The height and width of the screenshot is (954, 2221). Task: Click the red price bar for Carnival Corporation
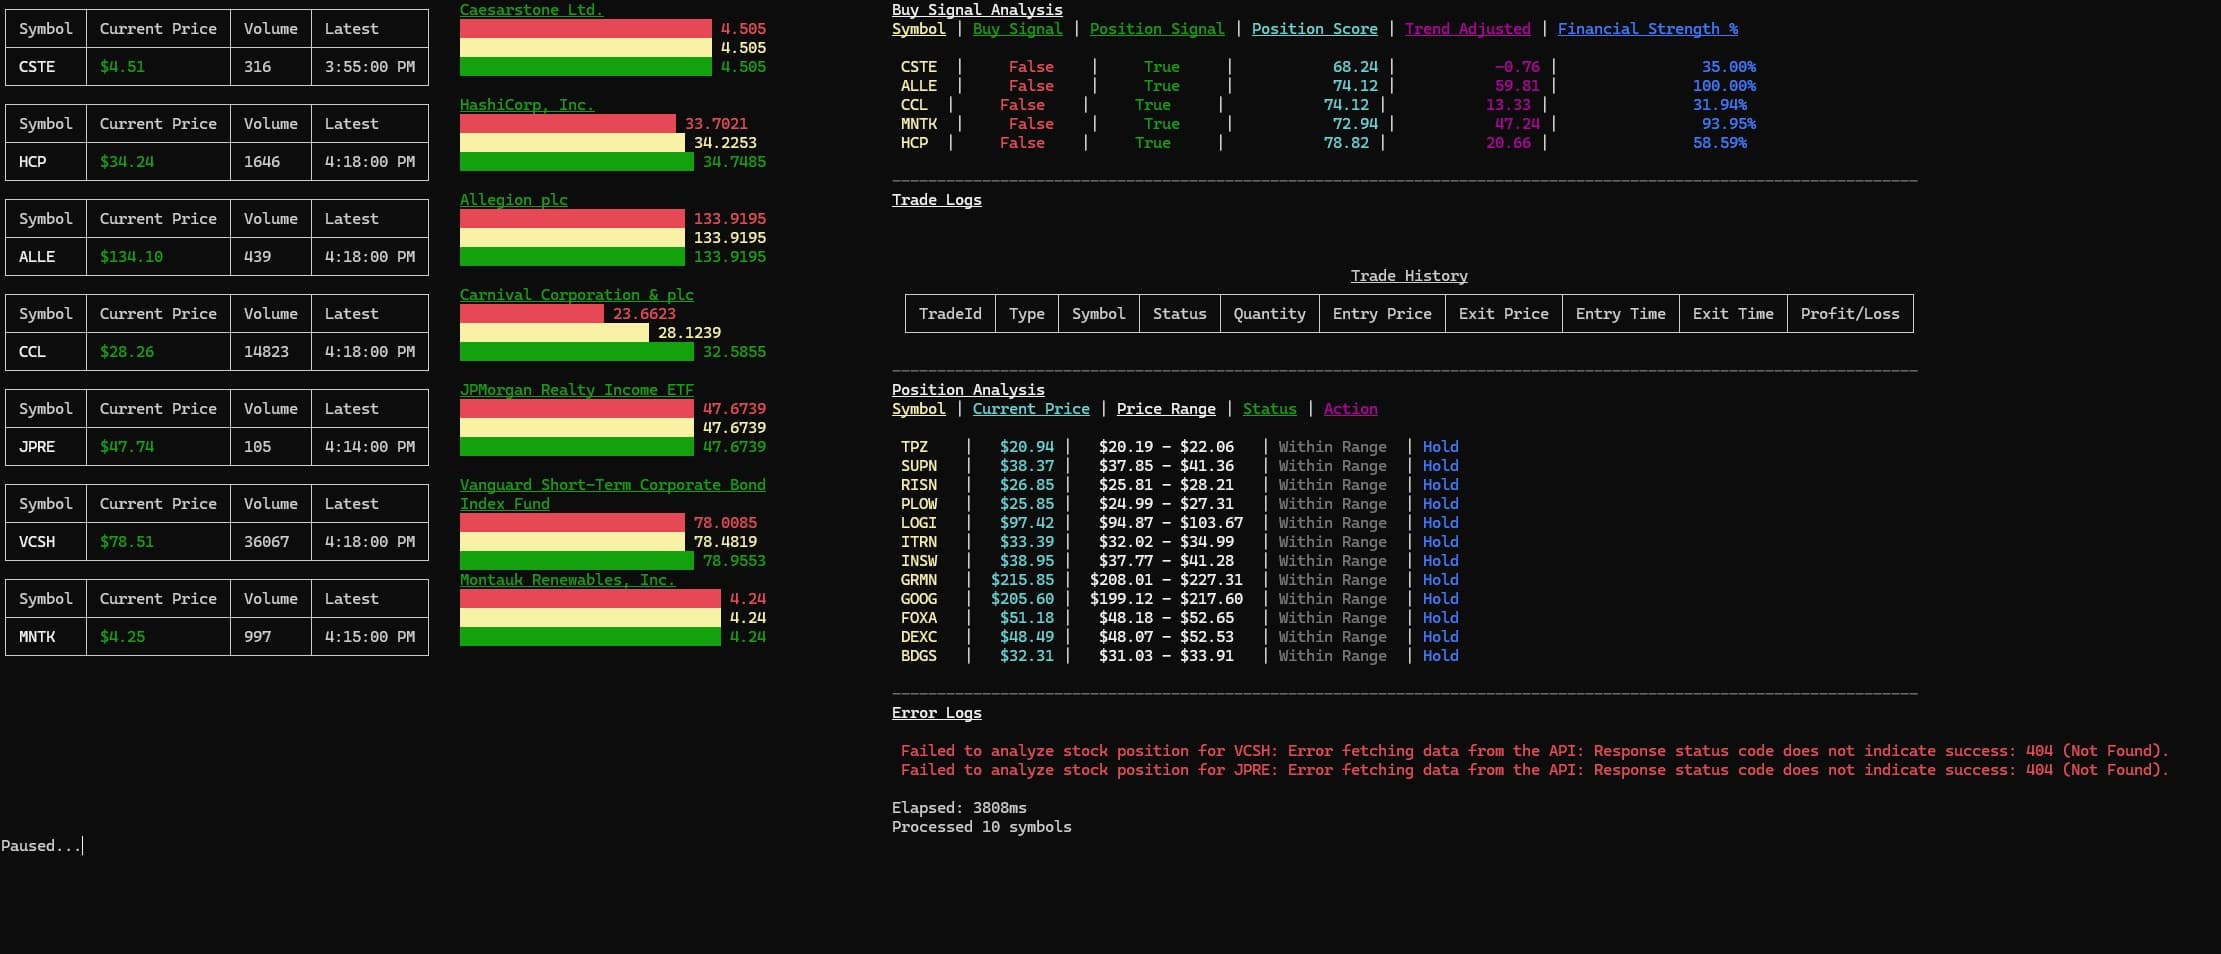531,314
